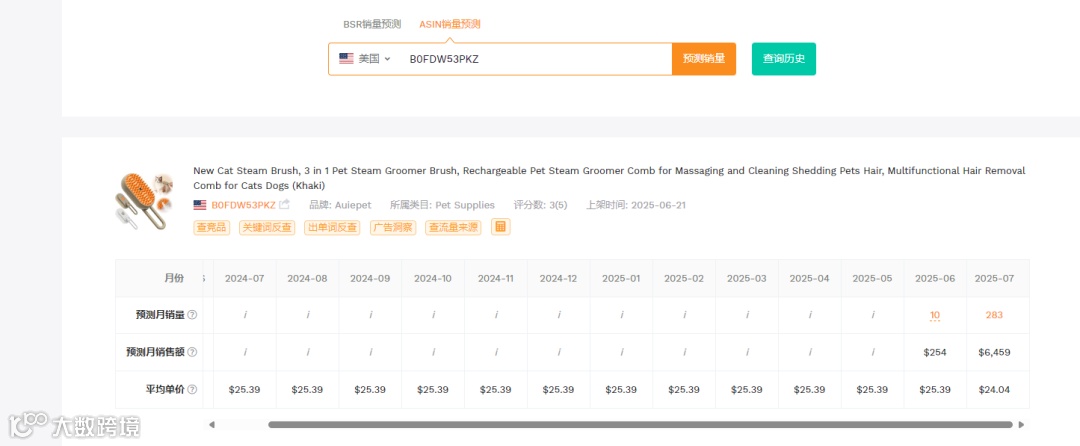The image size is (1080, 446).
Task: Click the table scrollbar left arrow
Action: coord(211,425)
